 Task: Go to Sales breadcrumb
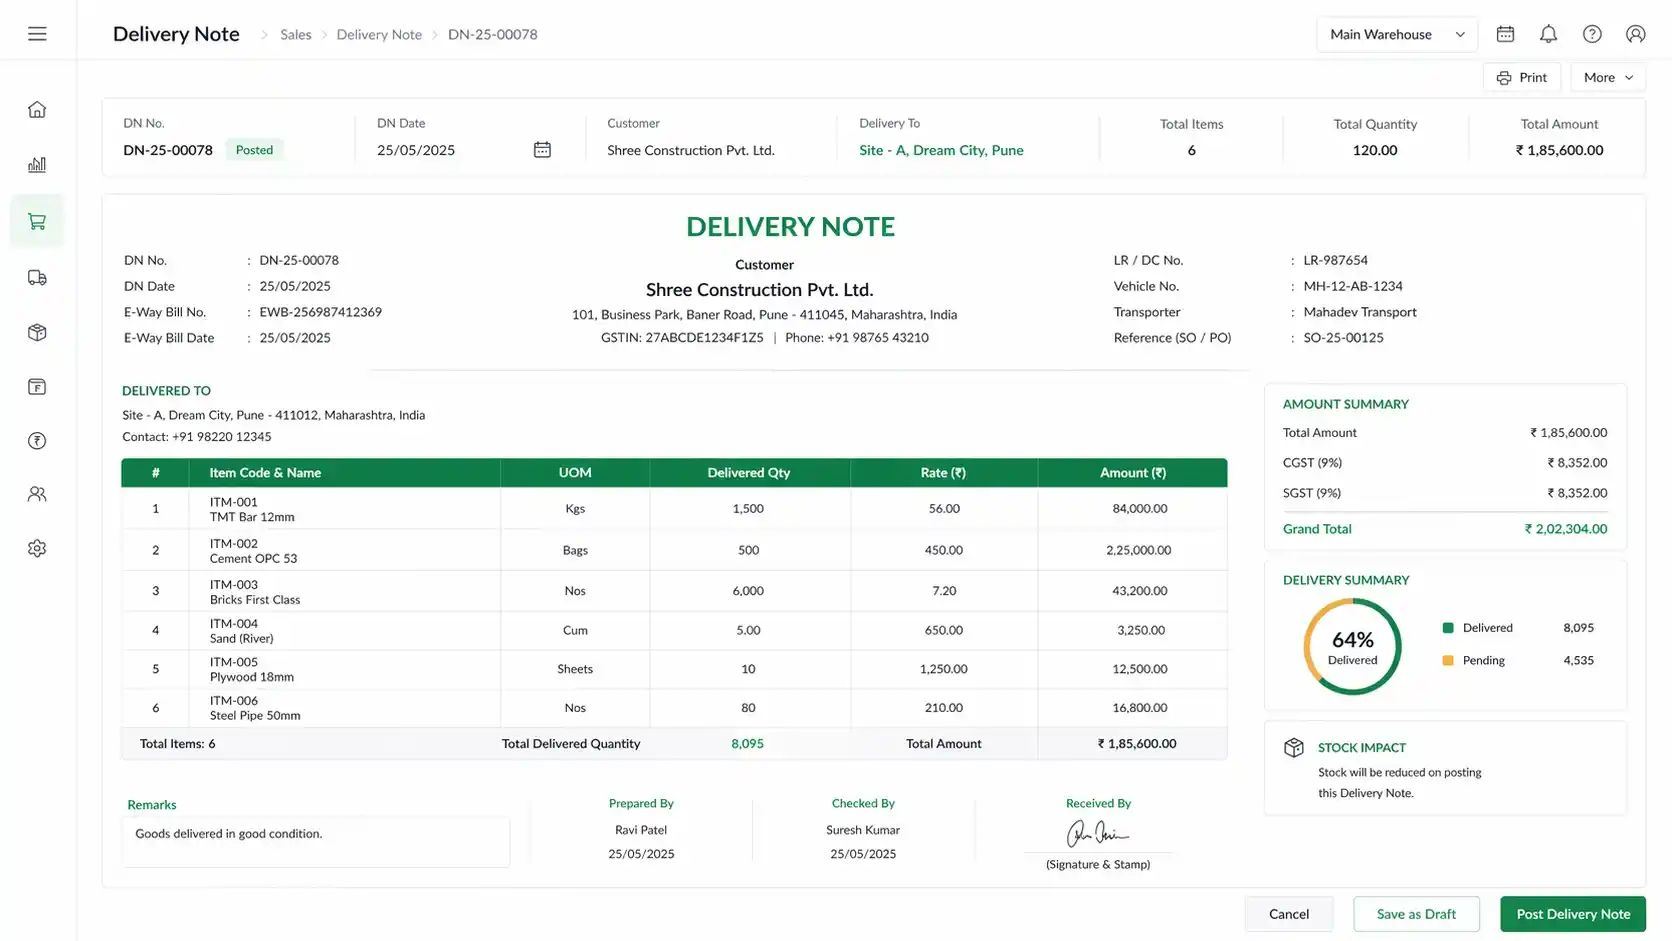[x=296, y=34]
